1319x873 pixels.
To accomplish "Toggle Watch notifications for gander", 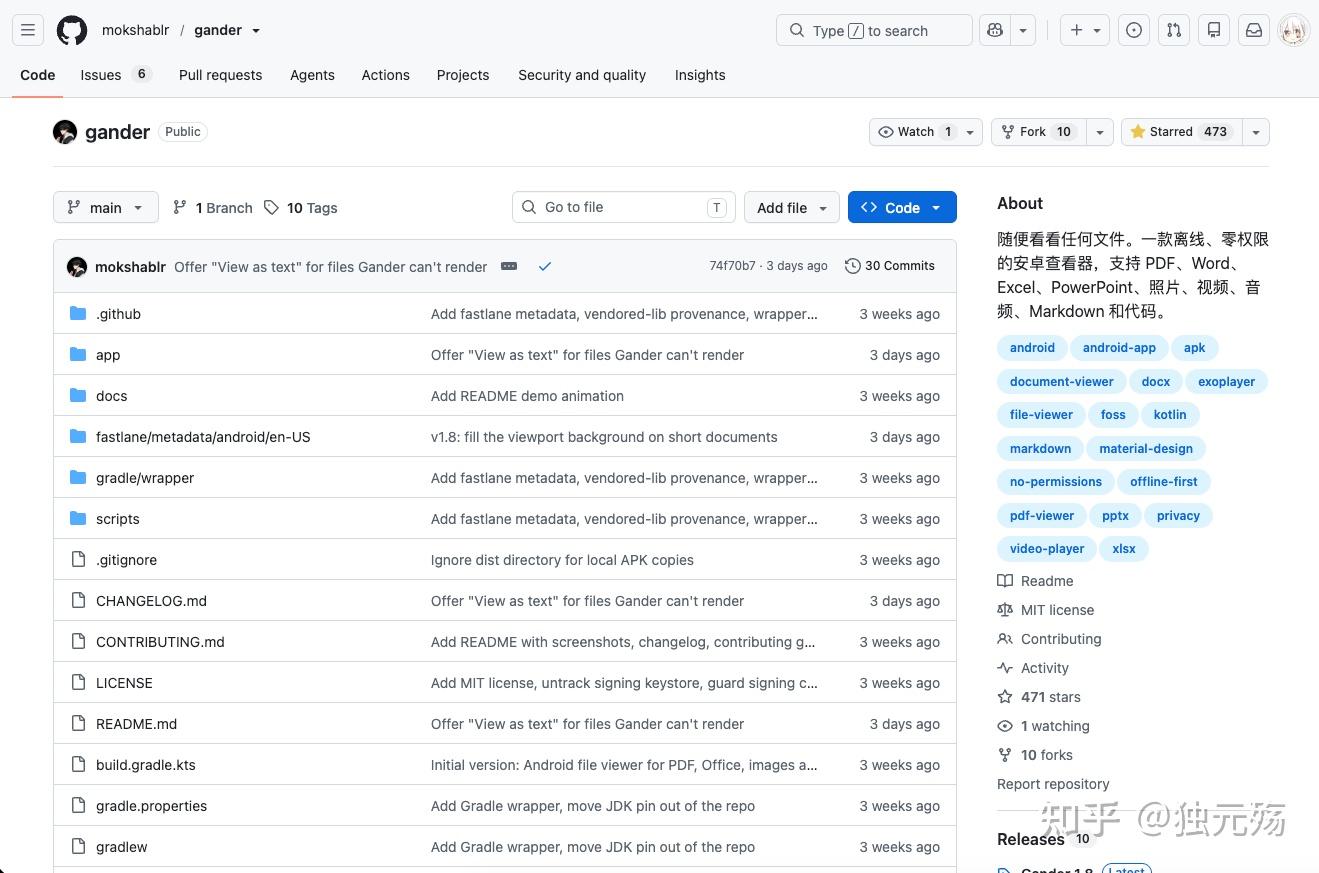I will (926, 132).
